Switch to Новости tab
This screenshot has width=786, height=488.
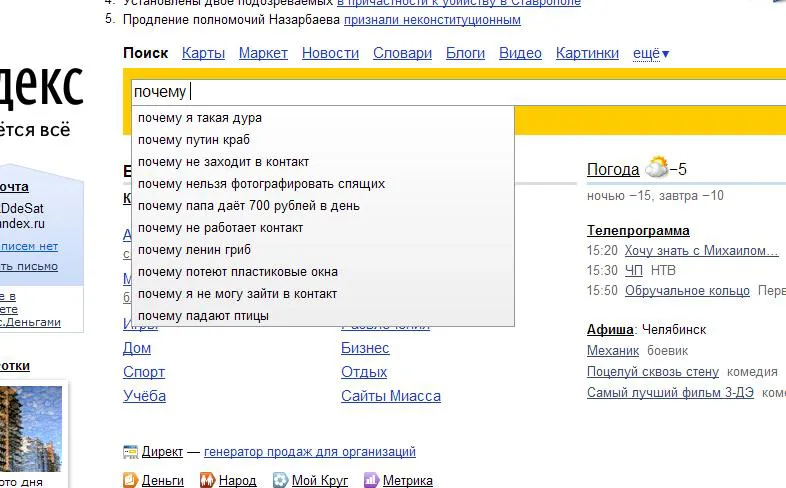(x=330, y=53)
